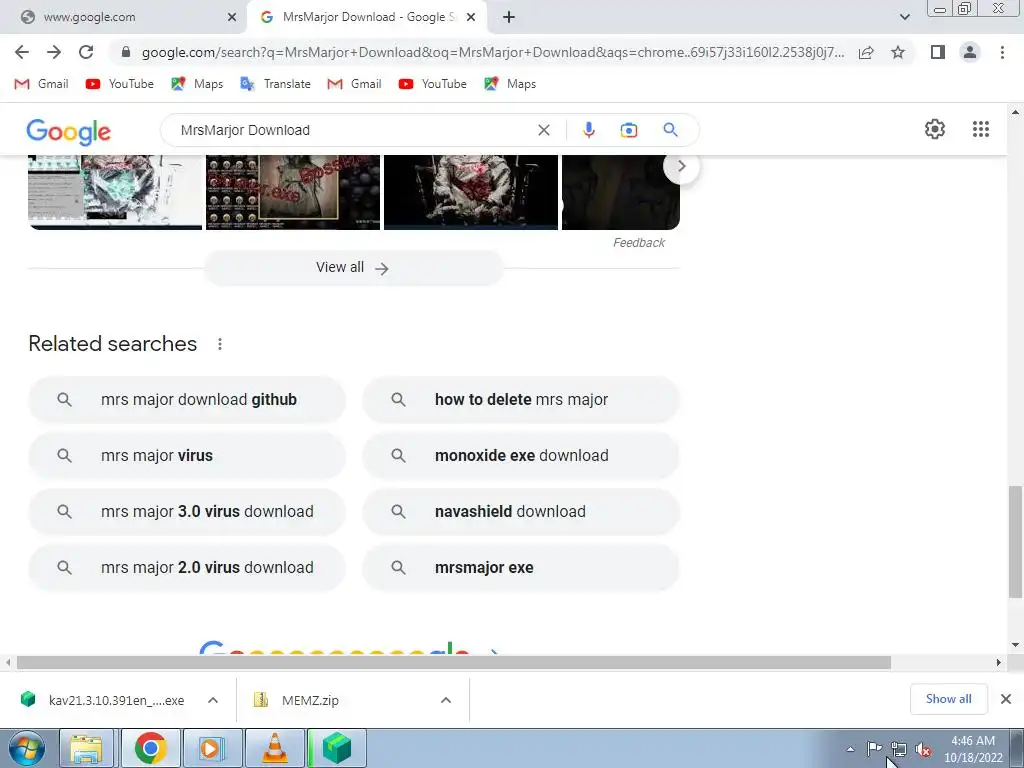Open the first Gmail bookmark
Screen dimensions: 1024x768
coord(41,84)
